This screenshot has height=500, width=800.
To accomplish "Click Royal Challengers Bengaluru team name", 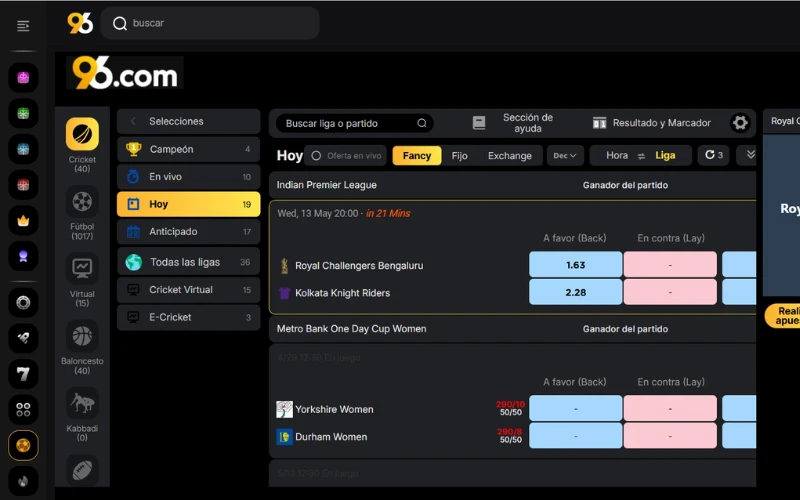I will [359, 266].
